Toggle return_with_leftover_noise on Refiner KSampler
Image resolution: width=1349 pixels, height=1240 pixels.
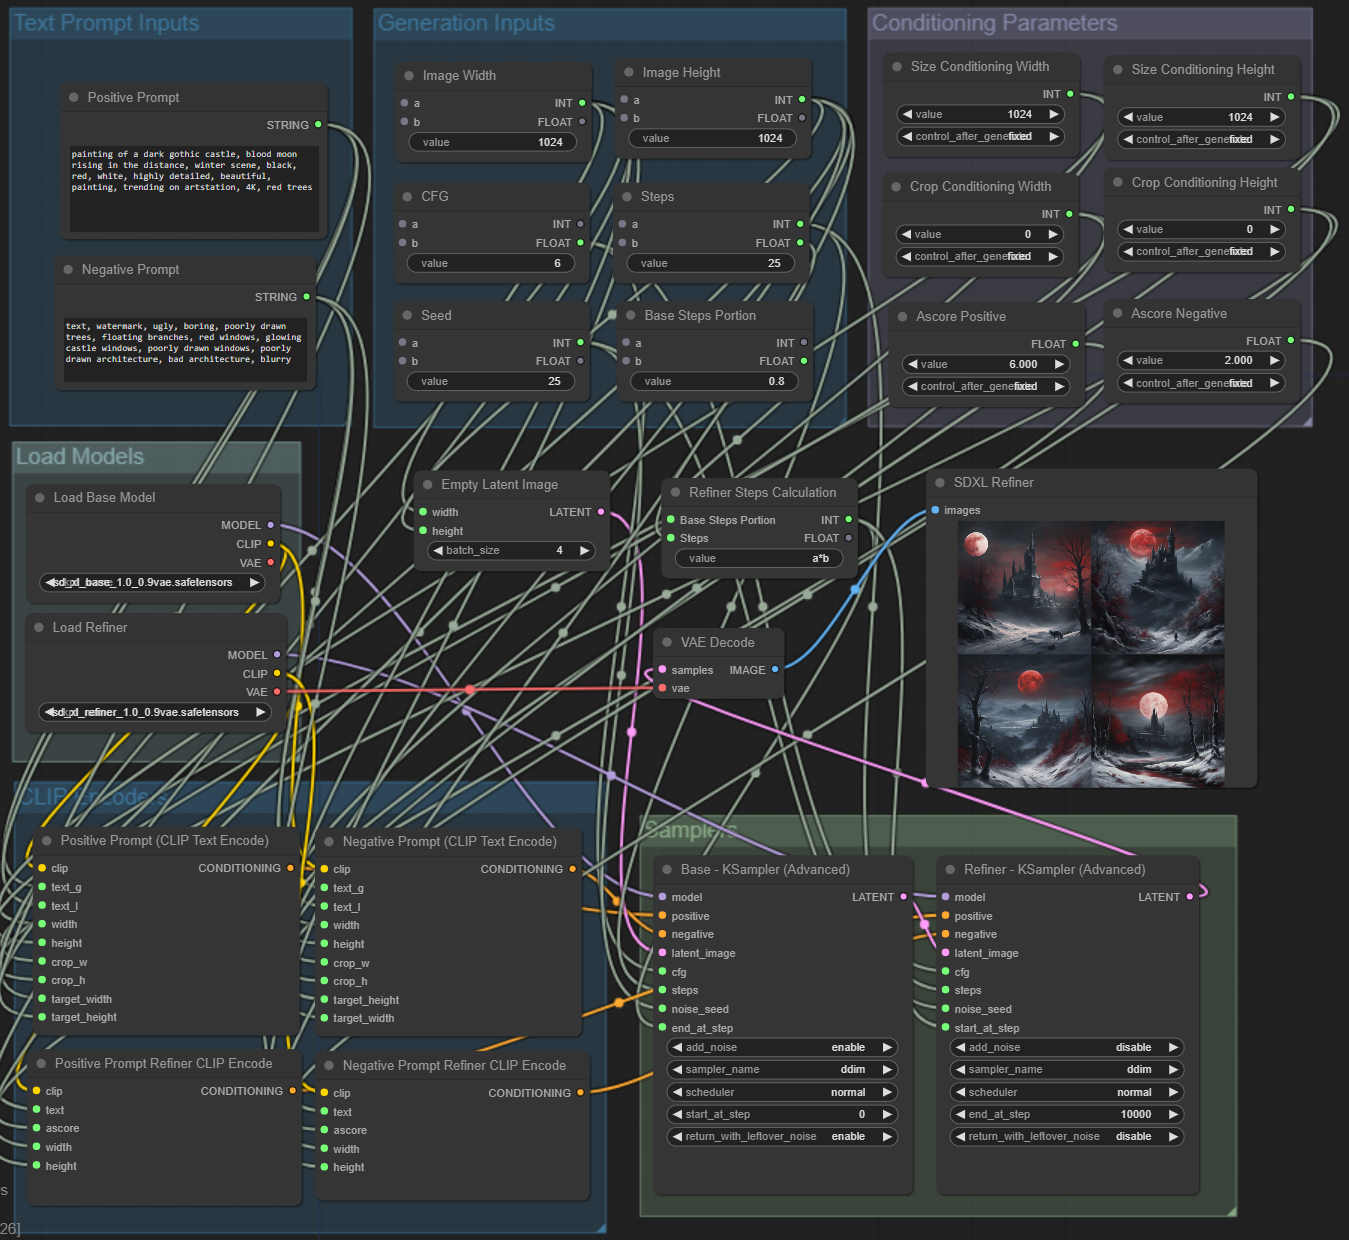[x=1066, y=1136]
